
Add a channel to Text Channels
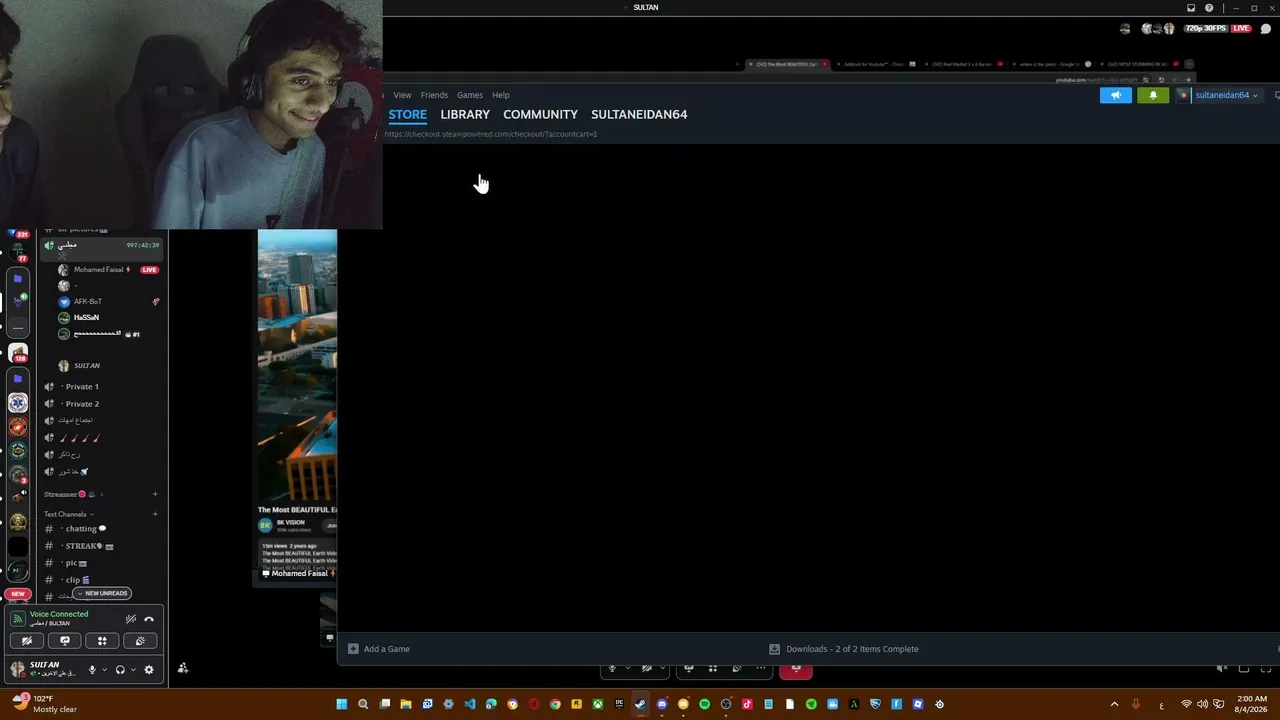155,514
